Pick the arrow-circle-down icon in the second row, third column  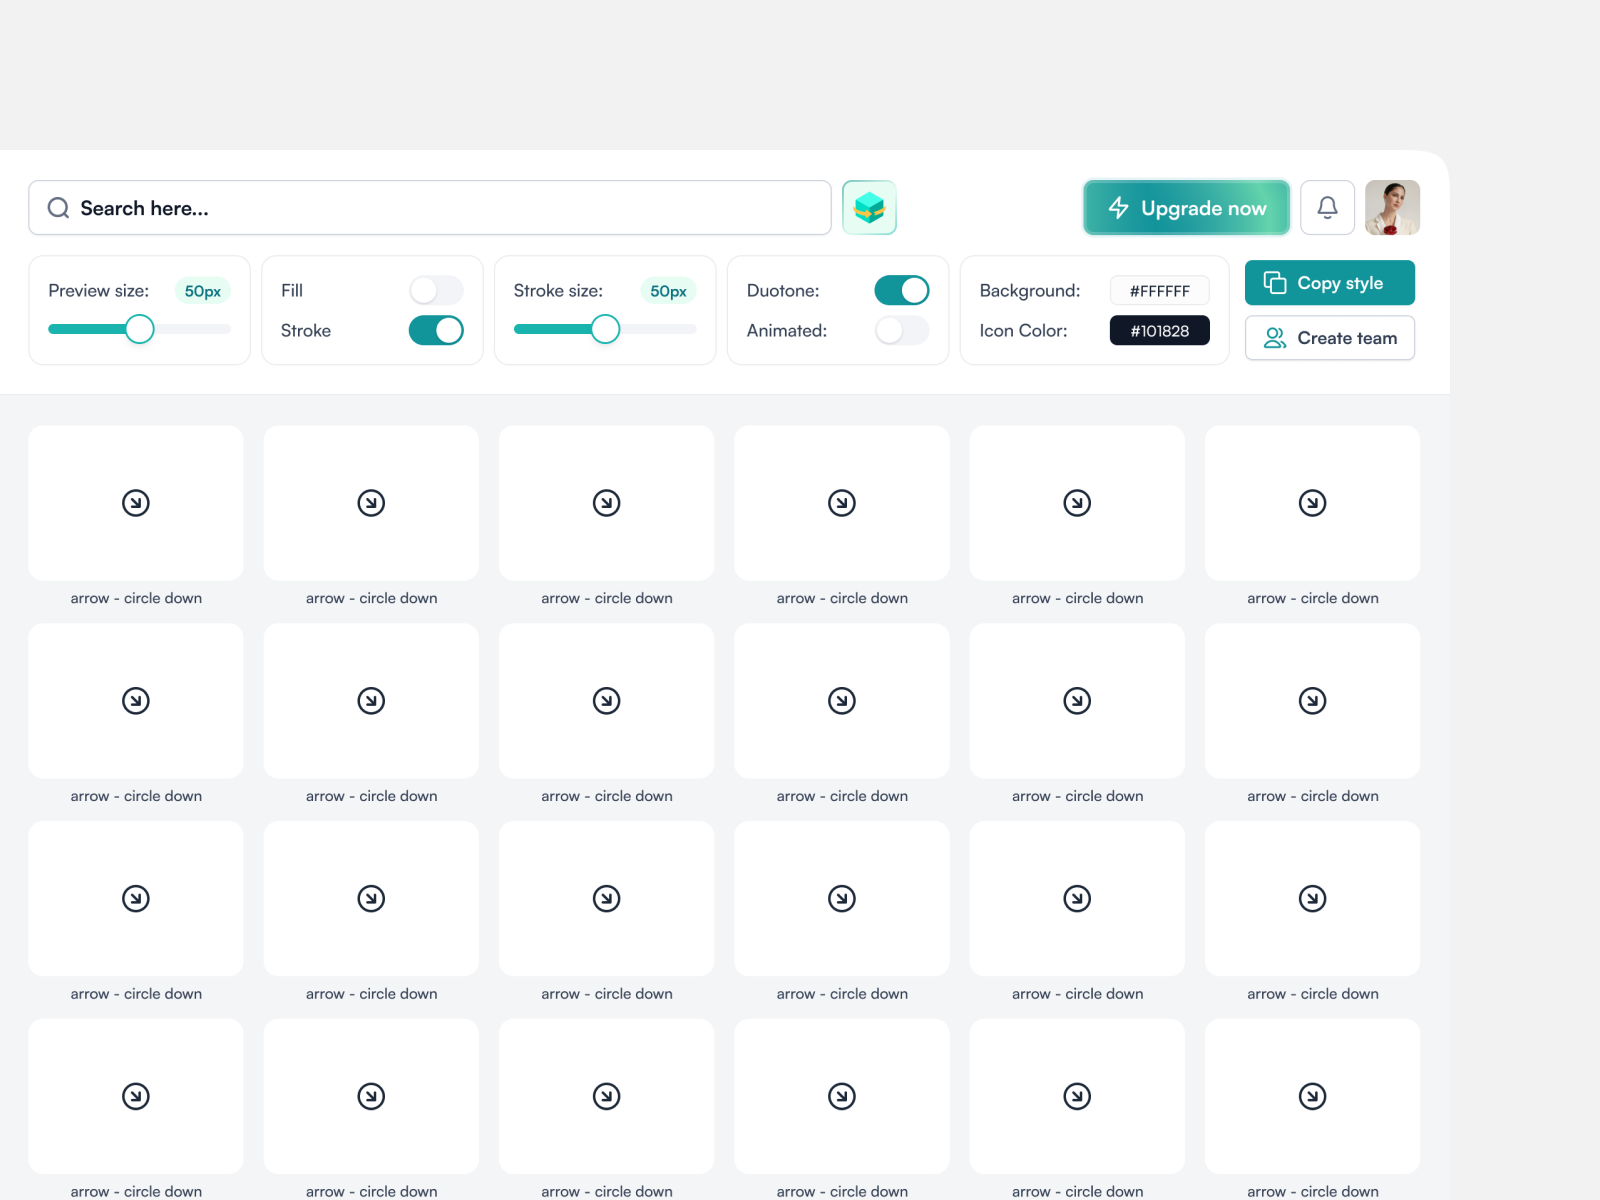pyautogui.click(x=606, y=701)
